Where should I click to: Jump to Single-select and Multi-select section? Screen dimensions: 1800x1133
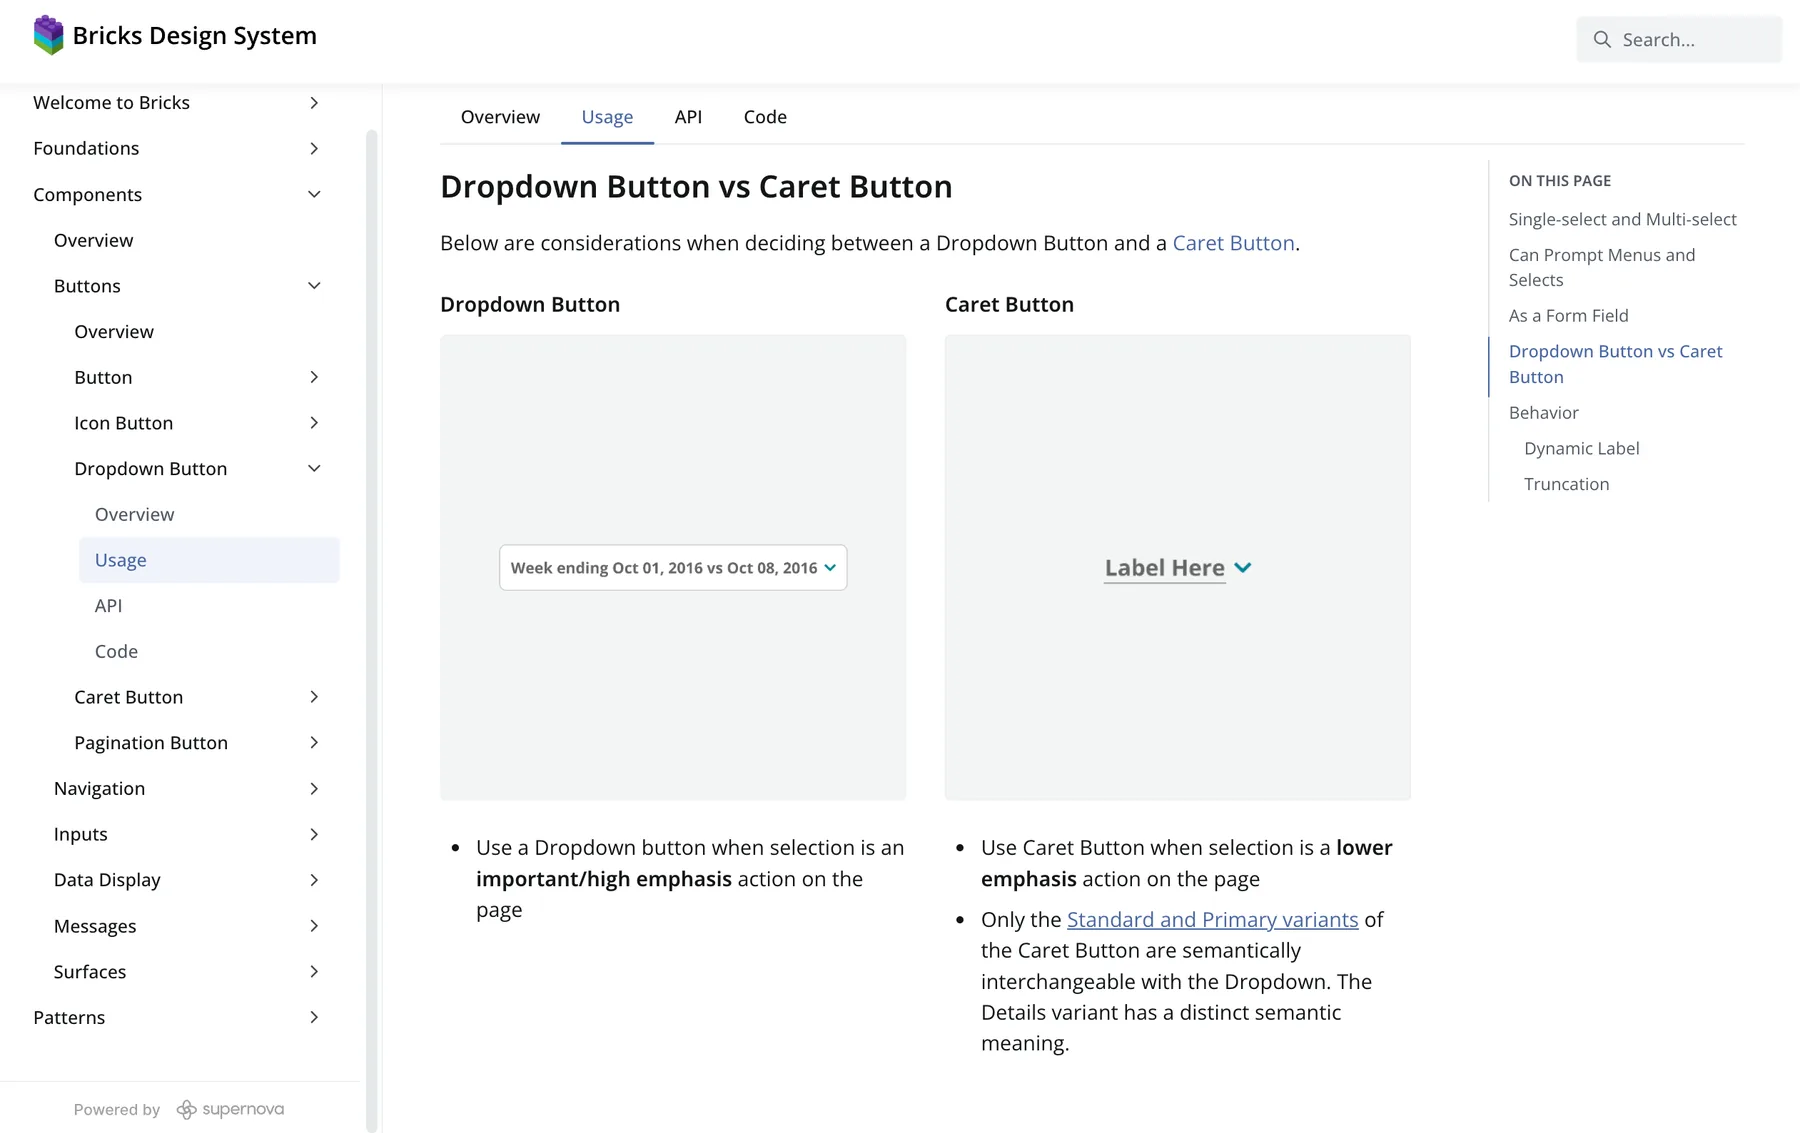1622,219
